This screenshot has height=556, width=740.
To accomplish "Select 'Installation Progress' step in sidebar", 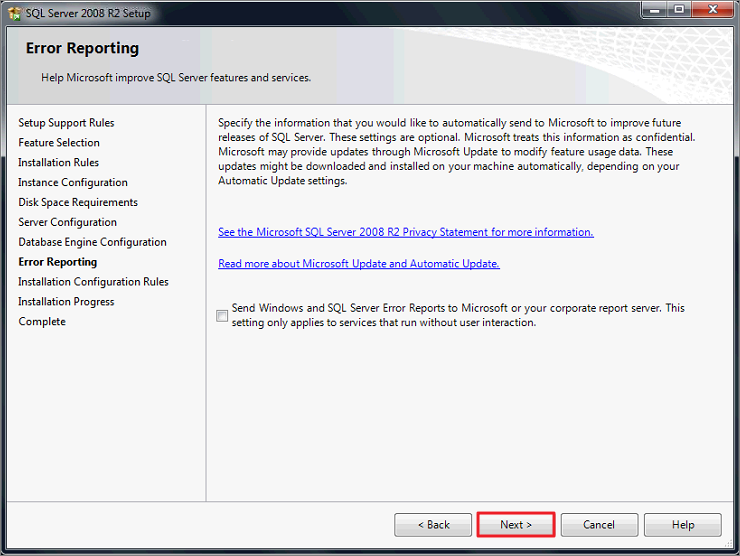I will [x=66, y=301].
